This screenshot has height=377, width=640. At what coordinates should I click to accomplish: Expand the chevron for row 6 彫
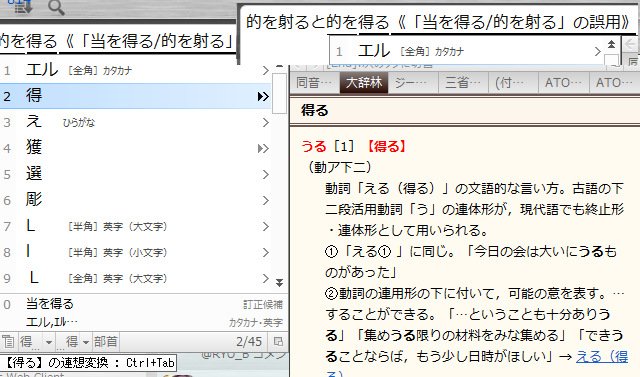(266, 200)
